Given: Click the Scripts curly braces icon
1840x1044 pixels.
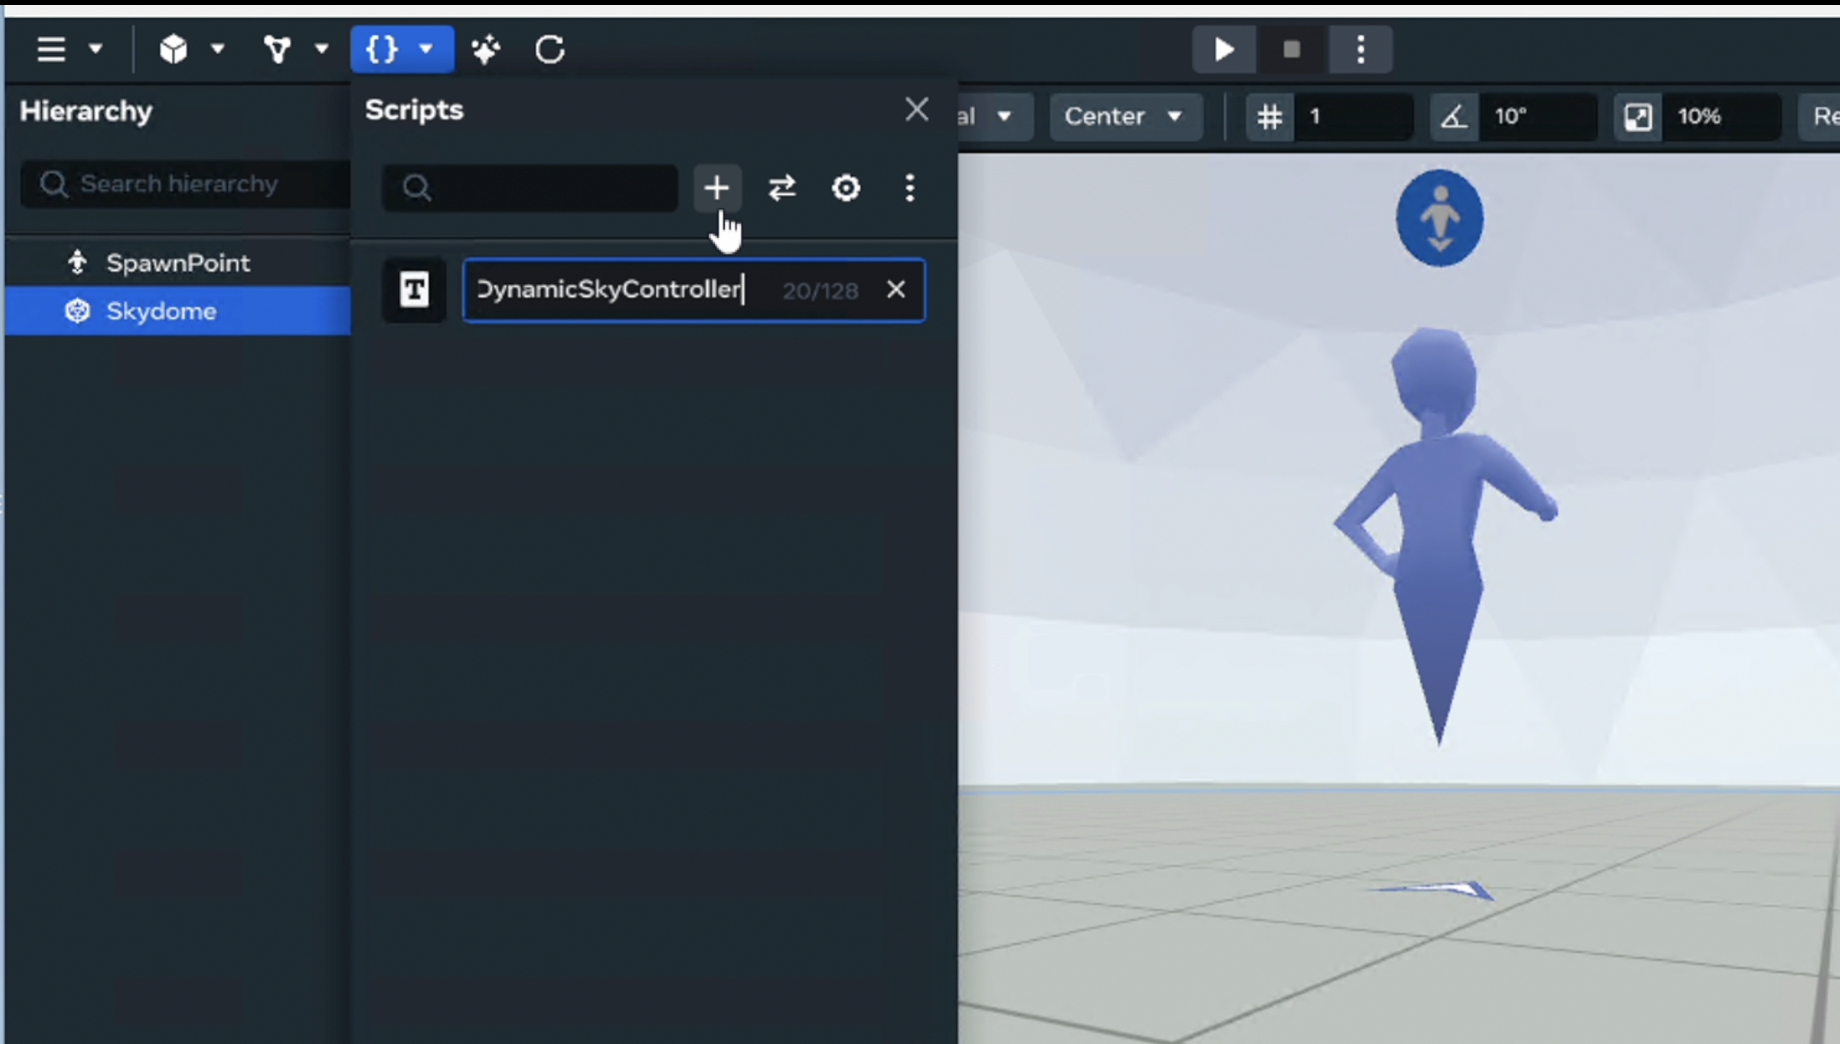Looking at the screenshot, I should click(382, 49).
